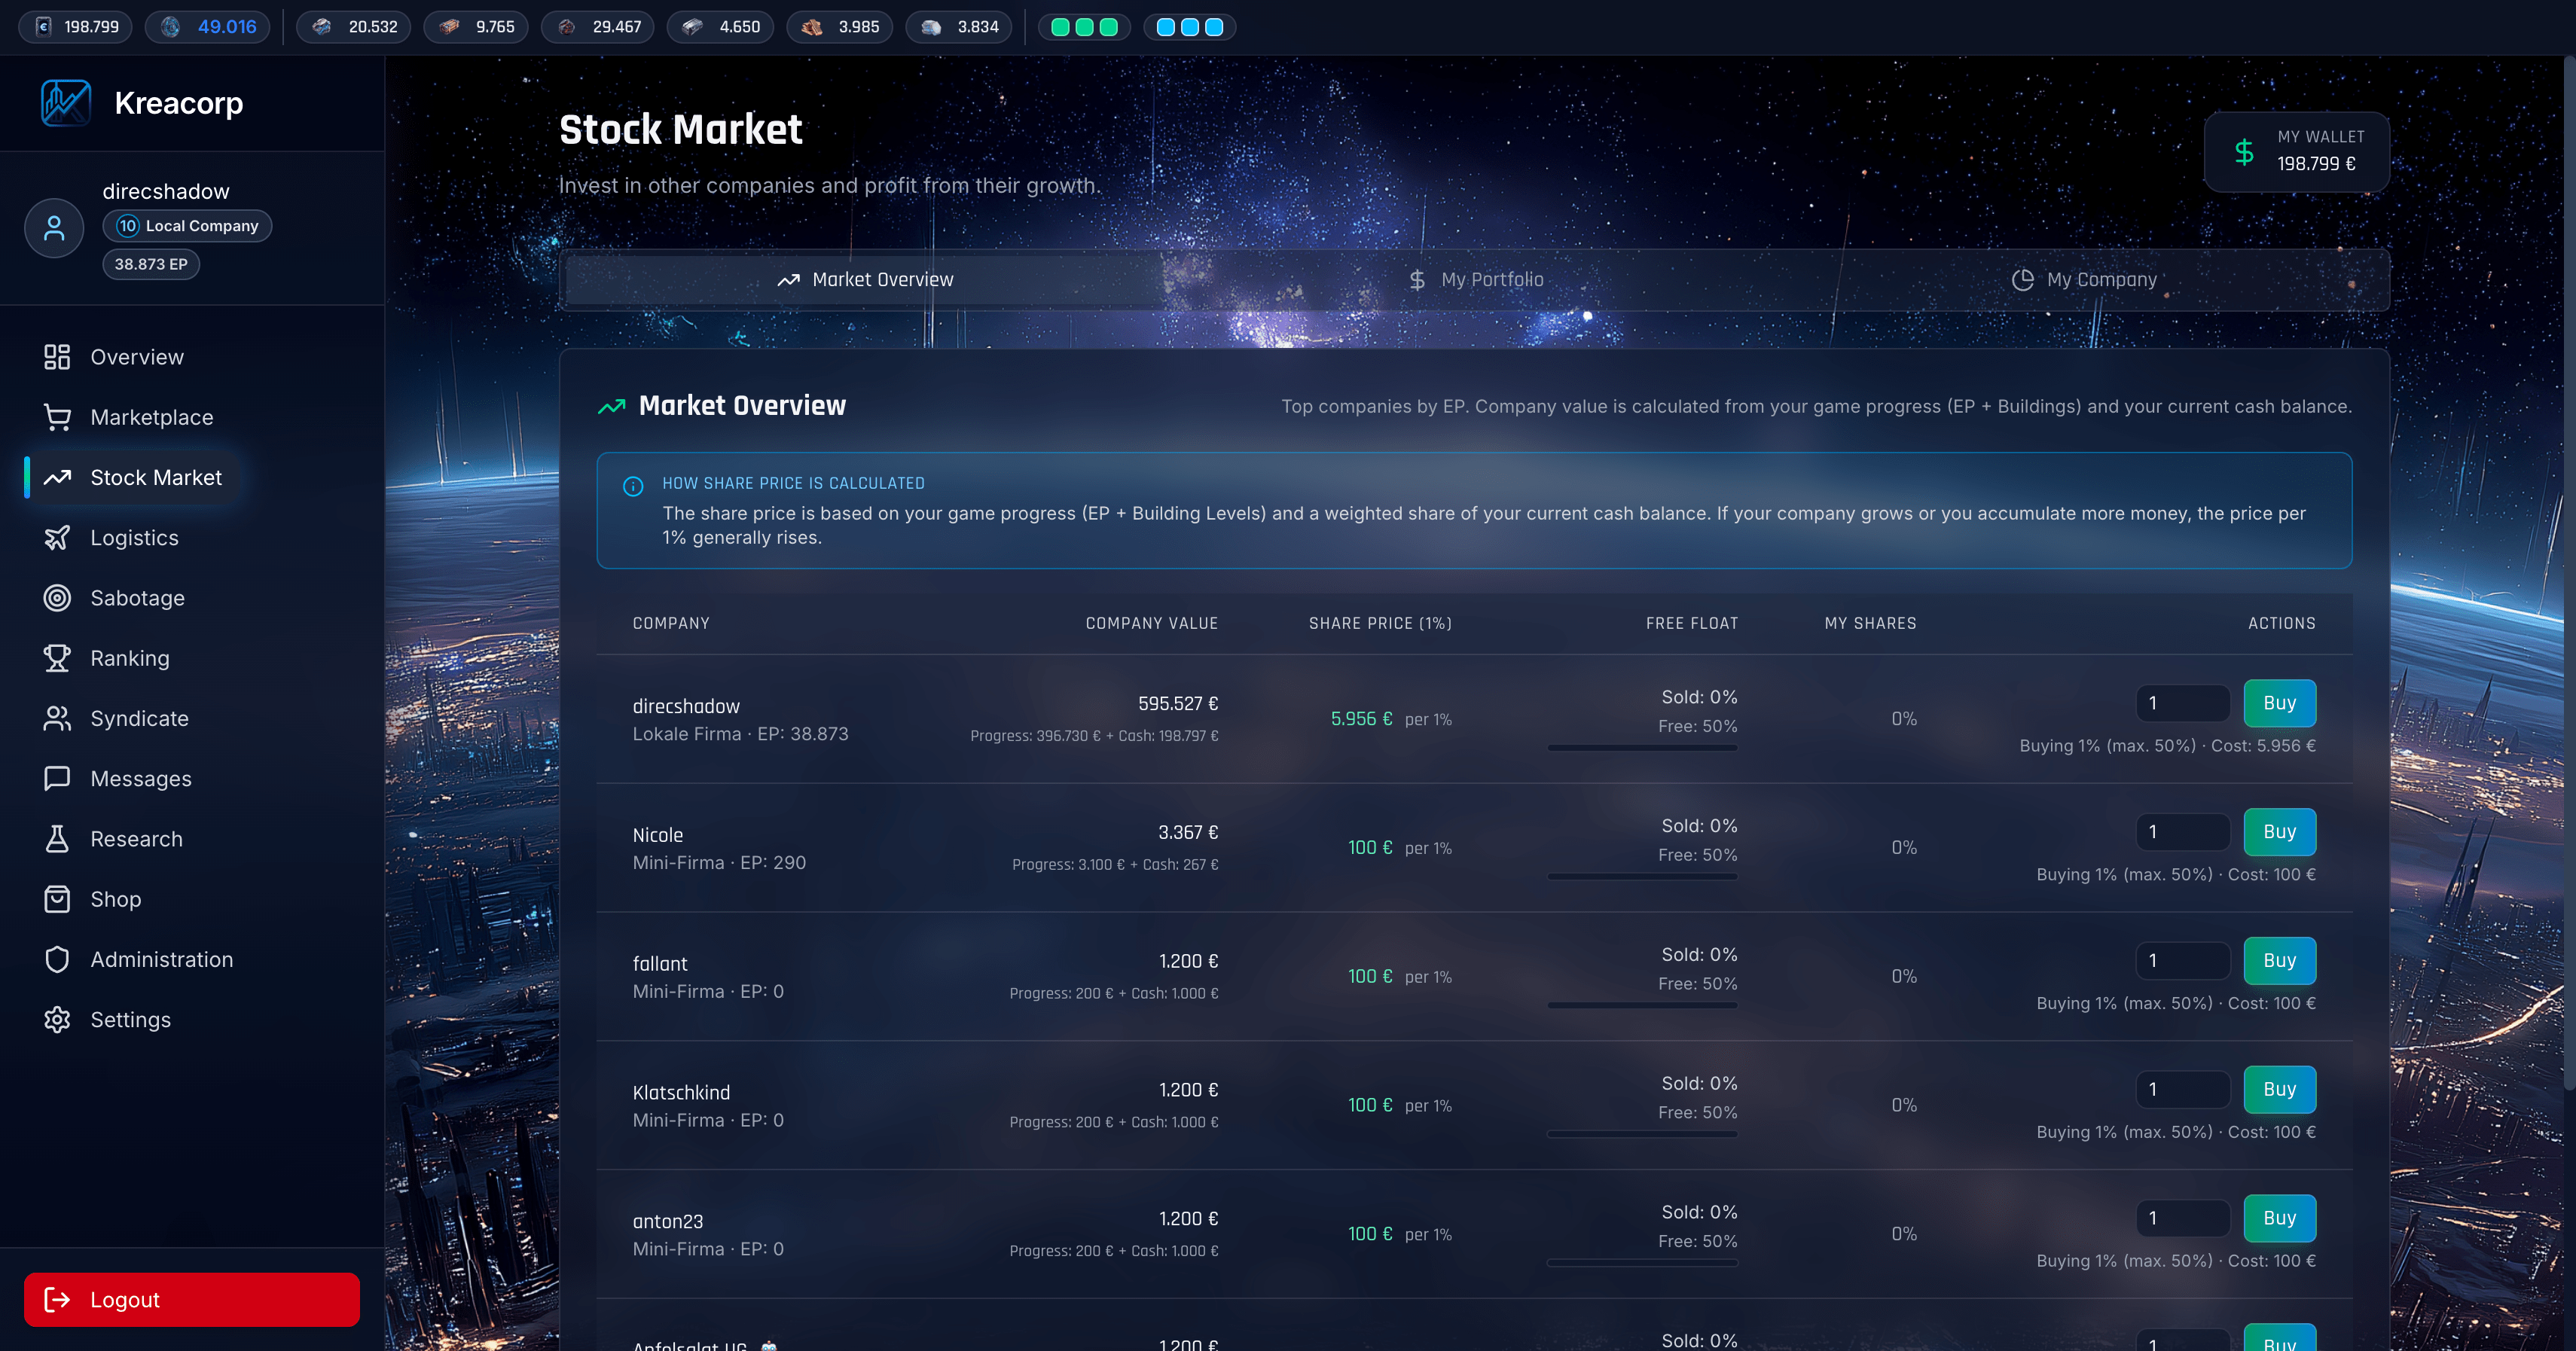Buy shares of Nicole company
This screenshot has width=2576, height=1351.
click(x=2279, y=832)
